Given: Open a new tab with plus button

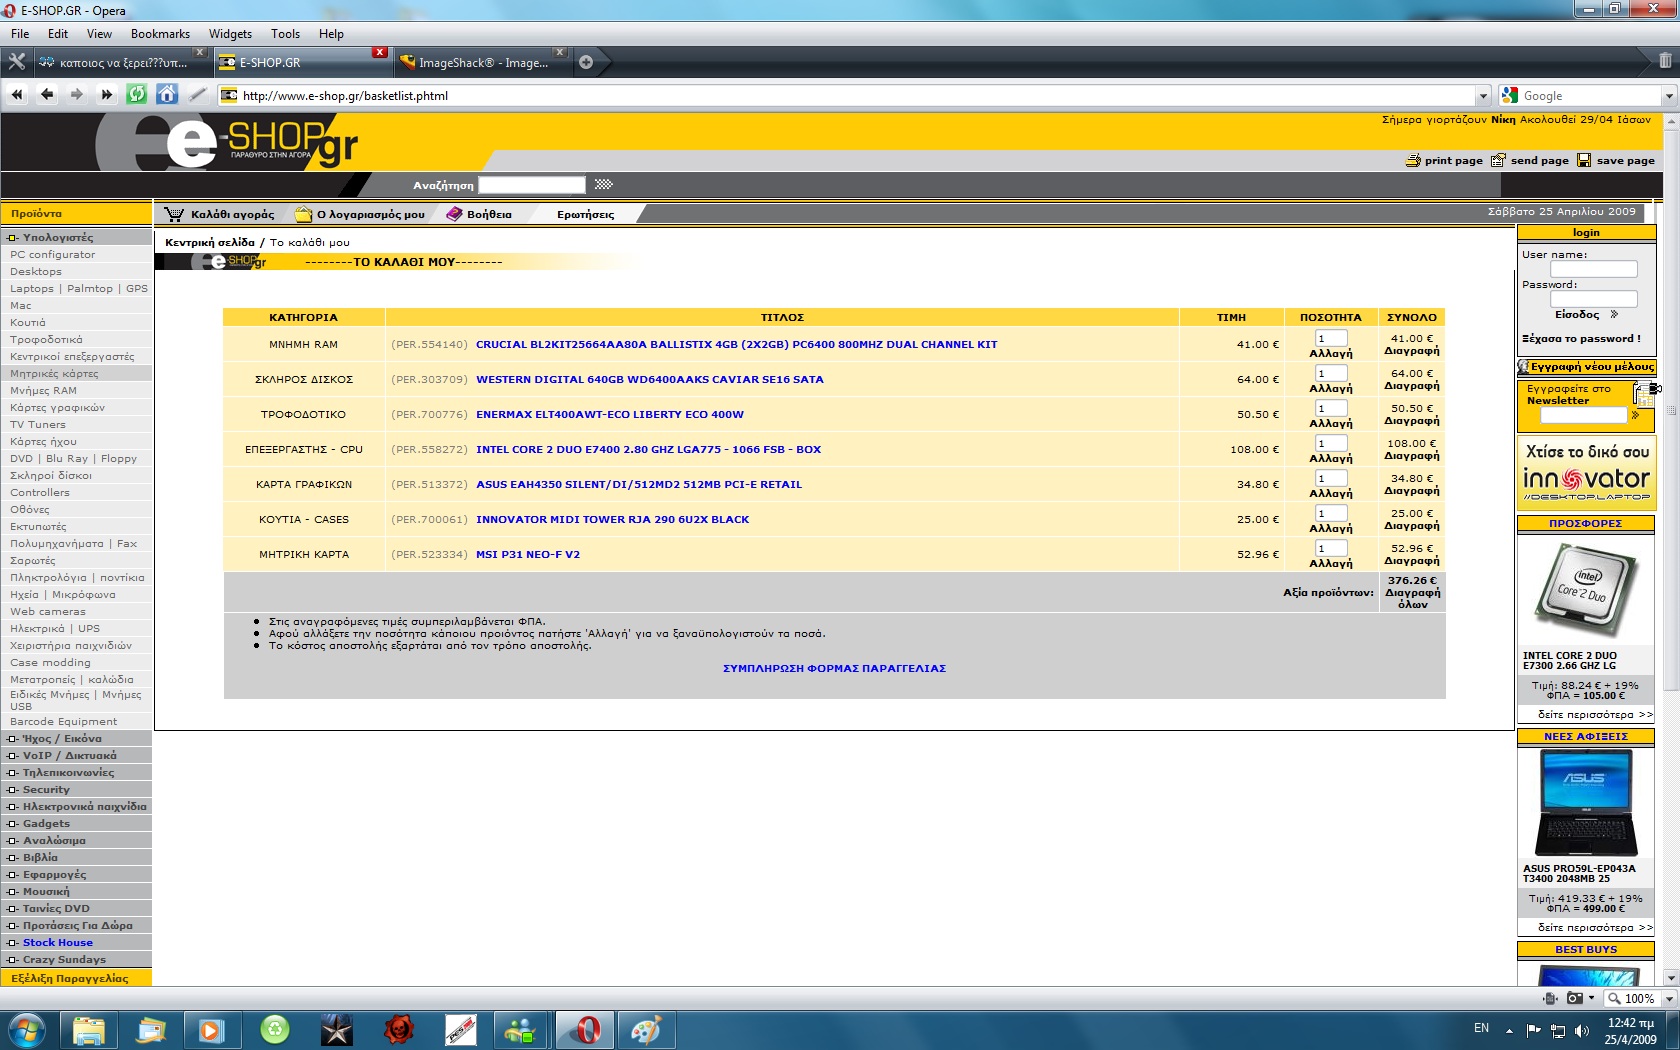Looking at the screenshot, I should (586, 62).
